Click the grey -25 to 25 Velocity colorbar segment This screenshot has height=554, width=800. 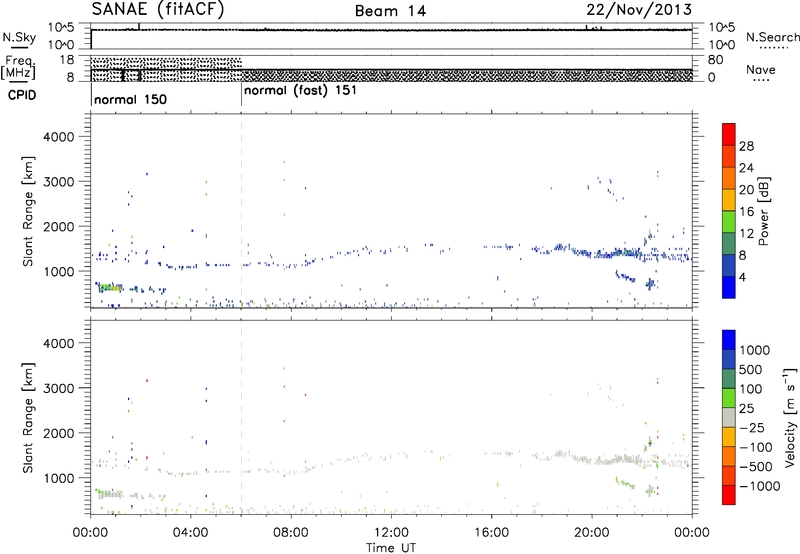point(729,418)
